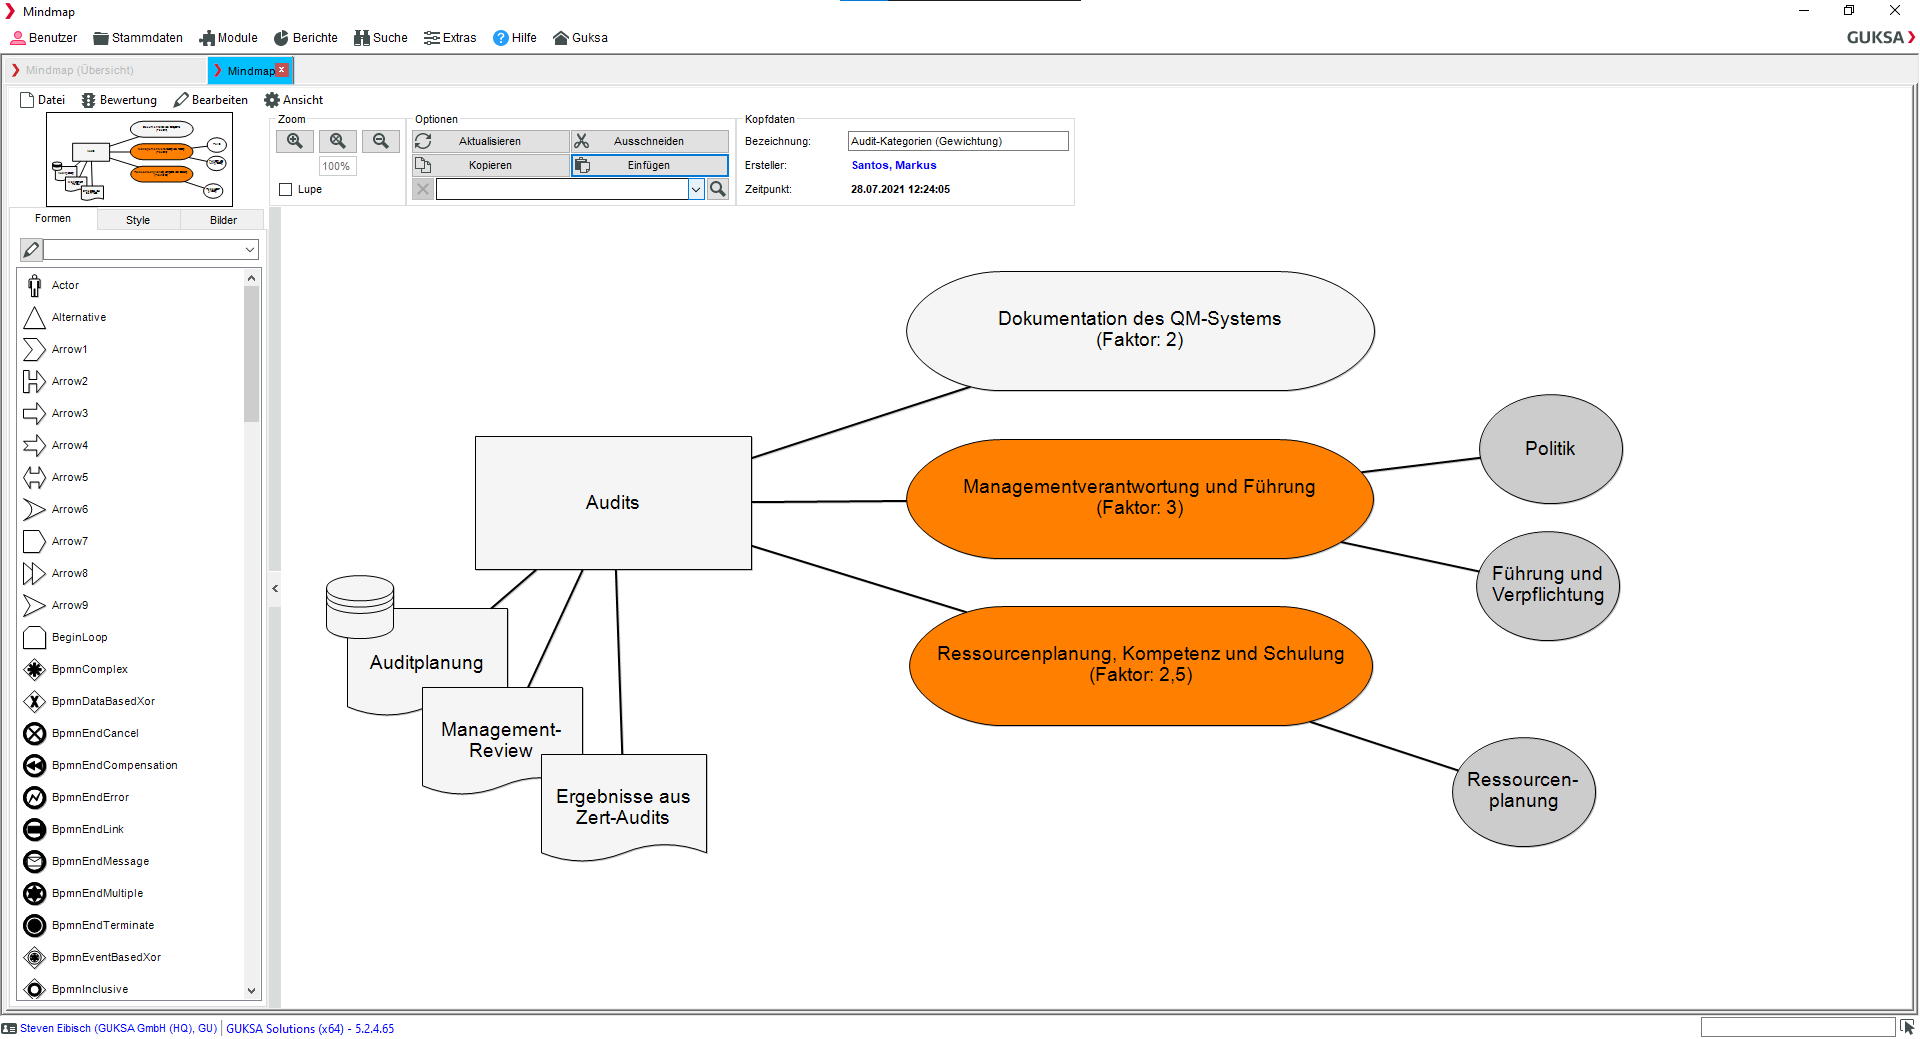Select the BeginLoop shape

[x=35, y=638]
